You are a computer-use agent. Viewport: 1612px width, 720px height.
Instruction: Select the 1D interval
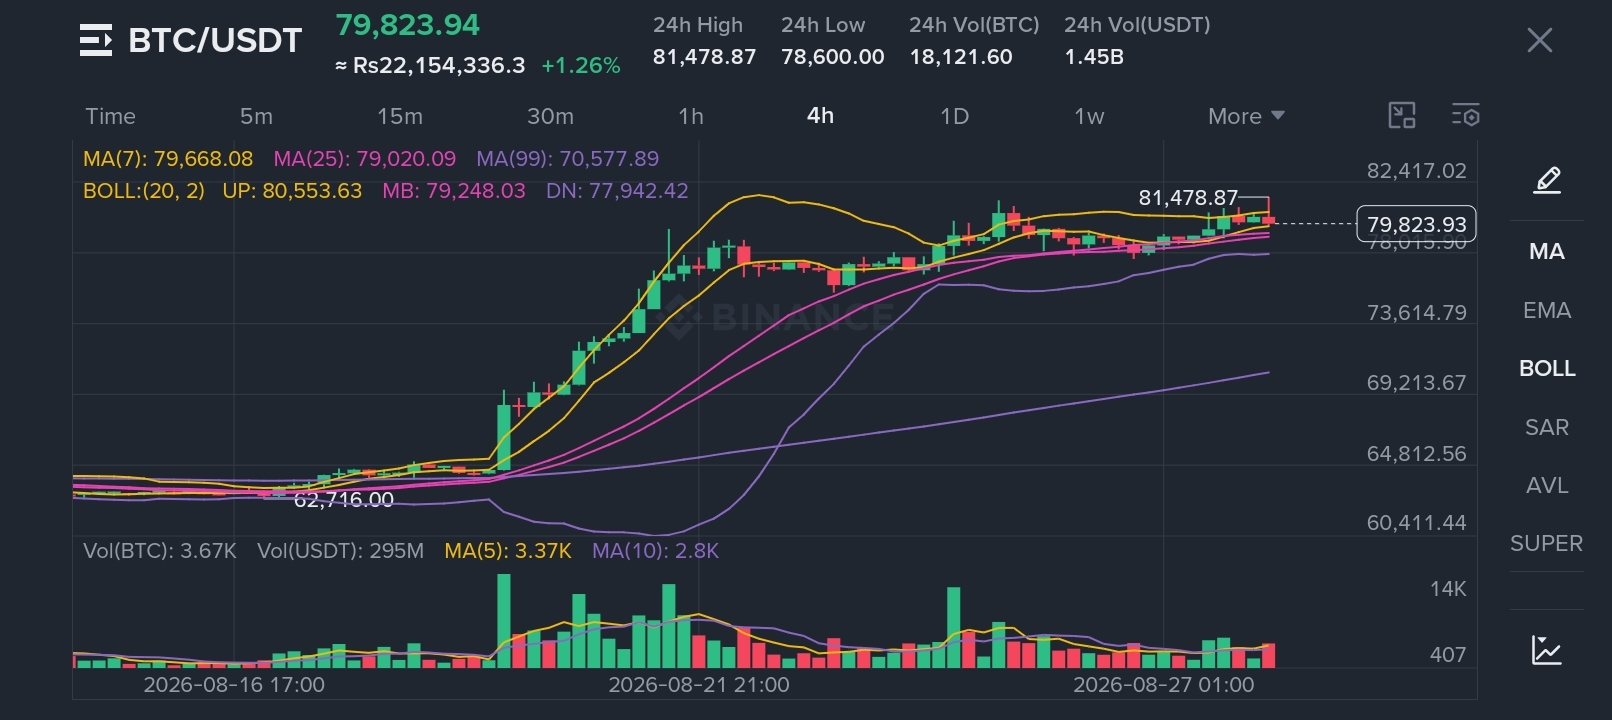tap(954, 116)
